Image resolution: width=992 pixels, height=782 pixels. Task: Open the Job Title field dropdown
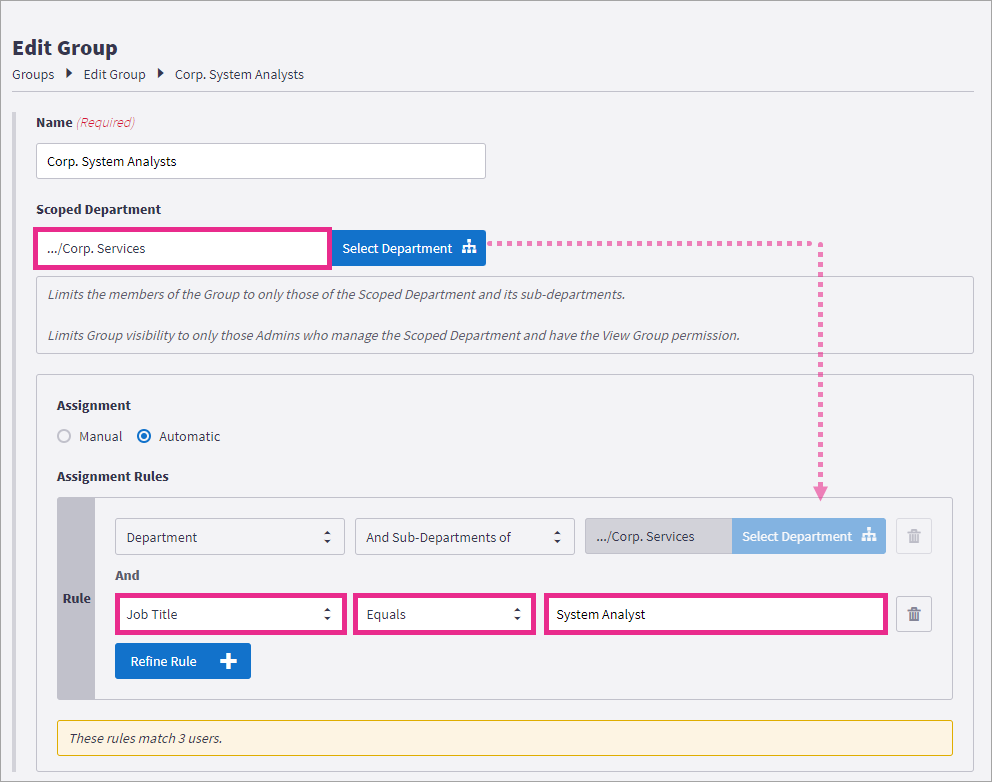tap(230, 614)
